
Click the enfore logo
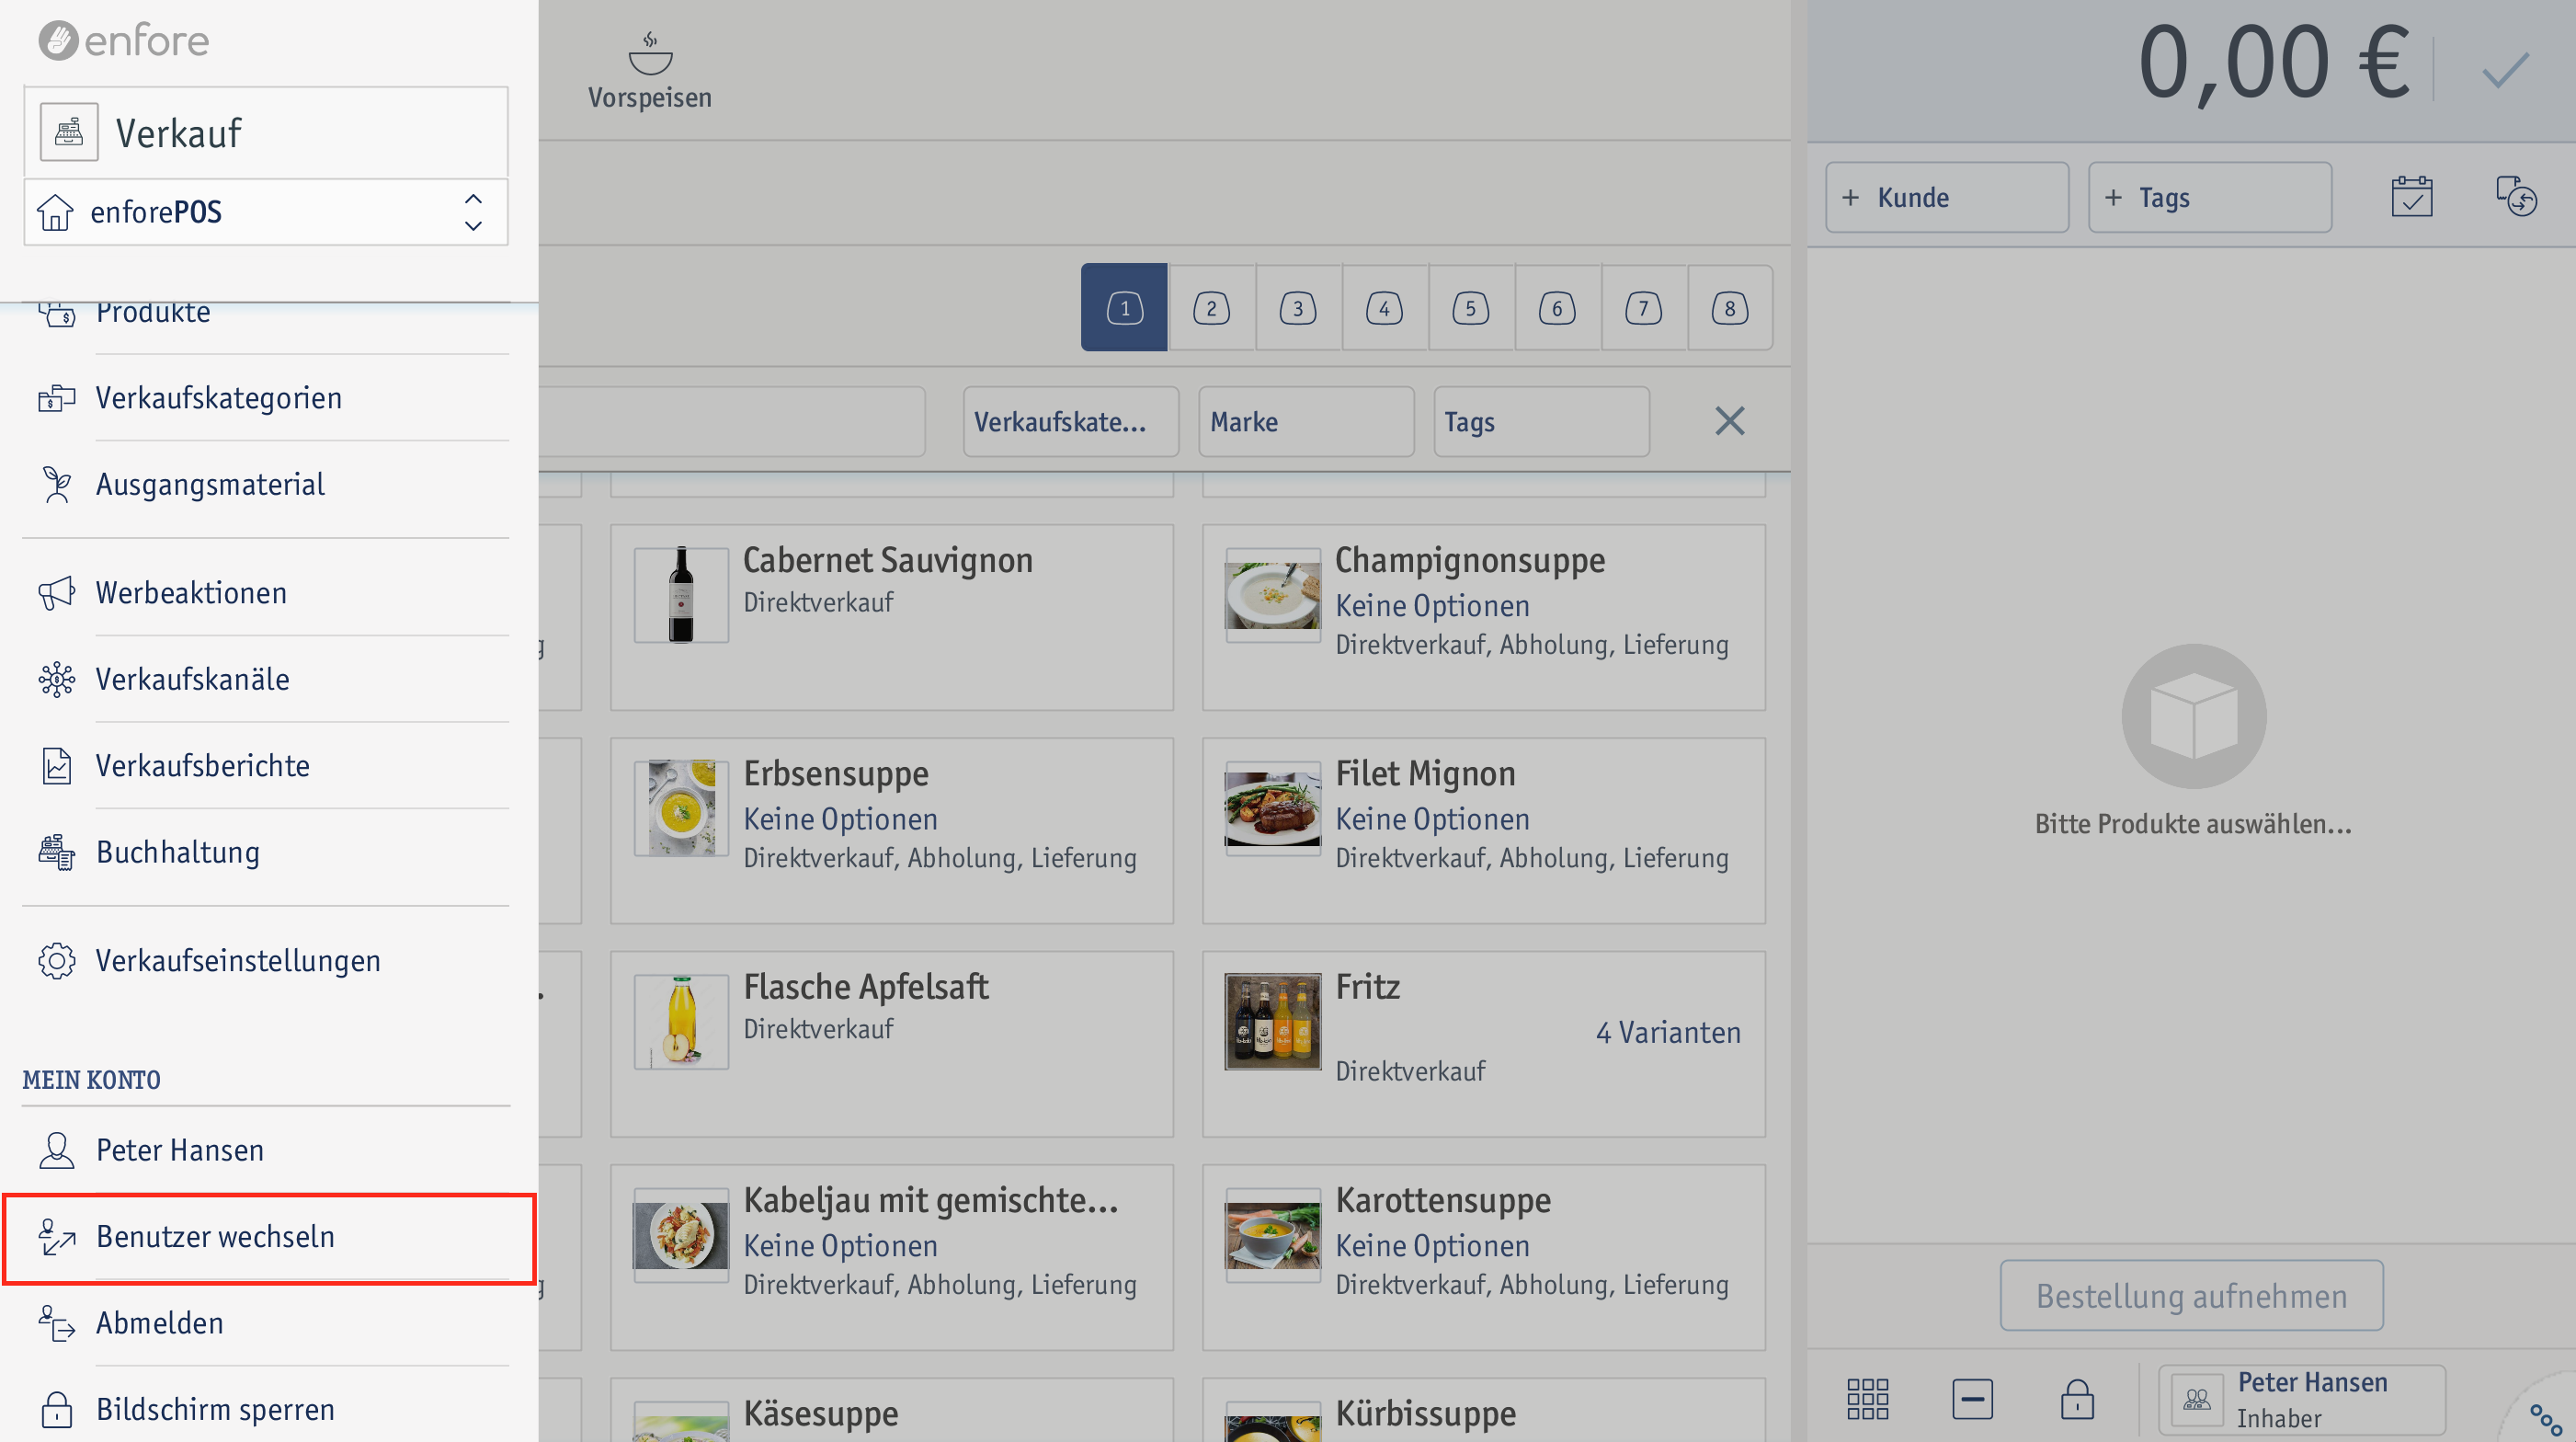pos(124,40)
